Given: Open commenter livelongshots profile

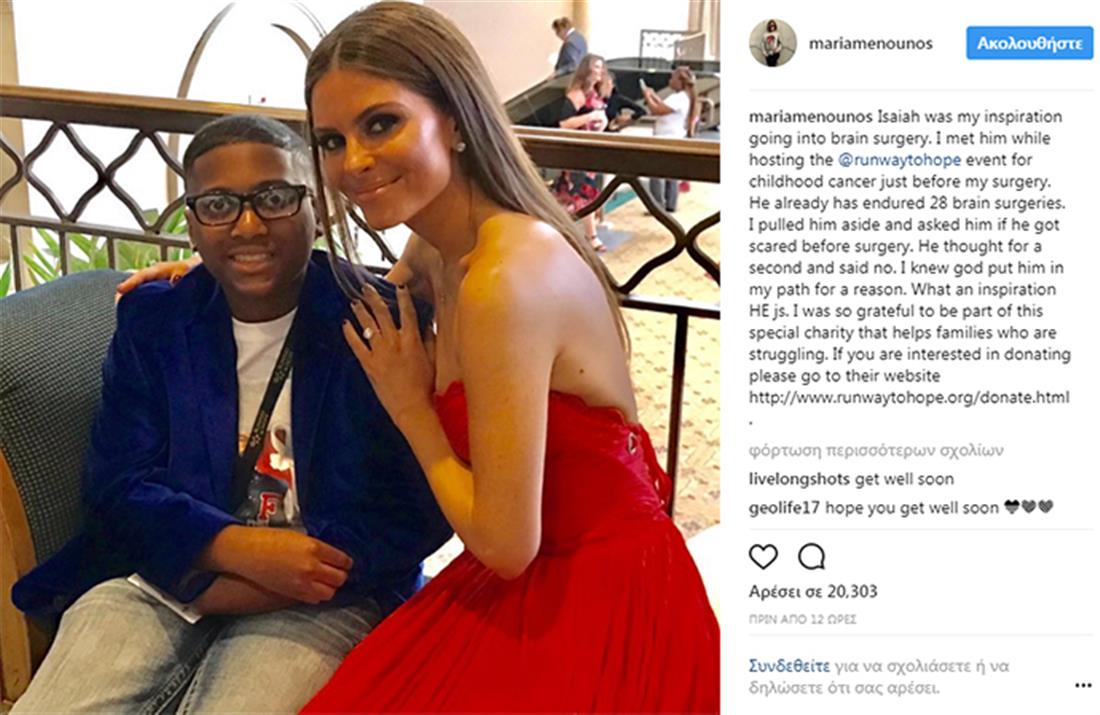Looking at the screenshot, I should click(799, 479).
